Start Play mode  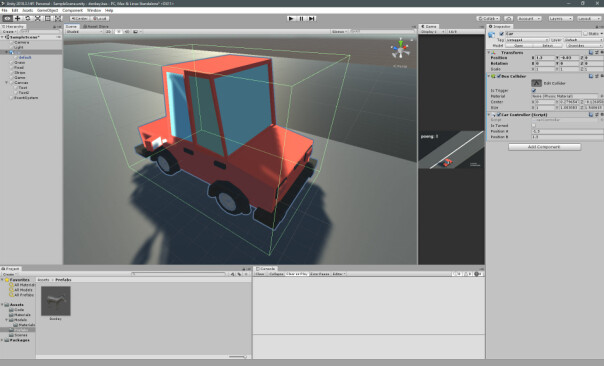291,18
